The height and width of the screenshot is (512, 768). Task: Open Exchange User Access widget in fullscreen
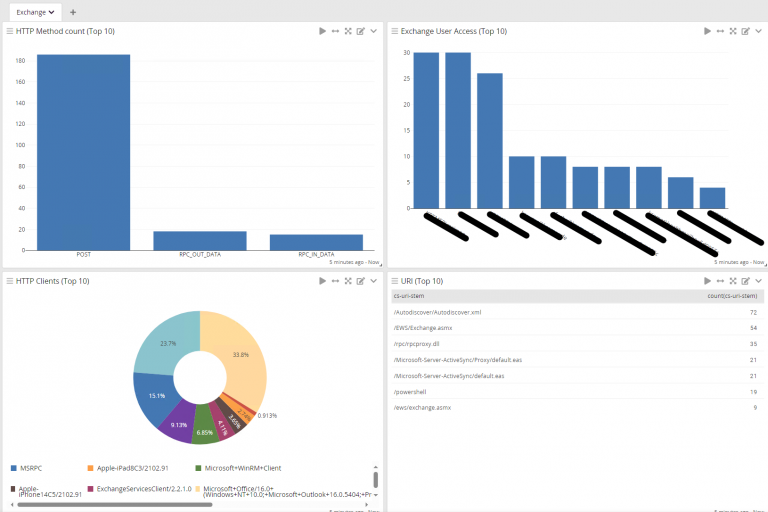[732, 31]
